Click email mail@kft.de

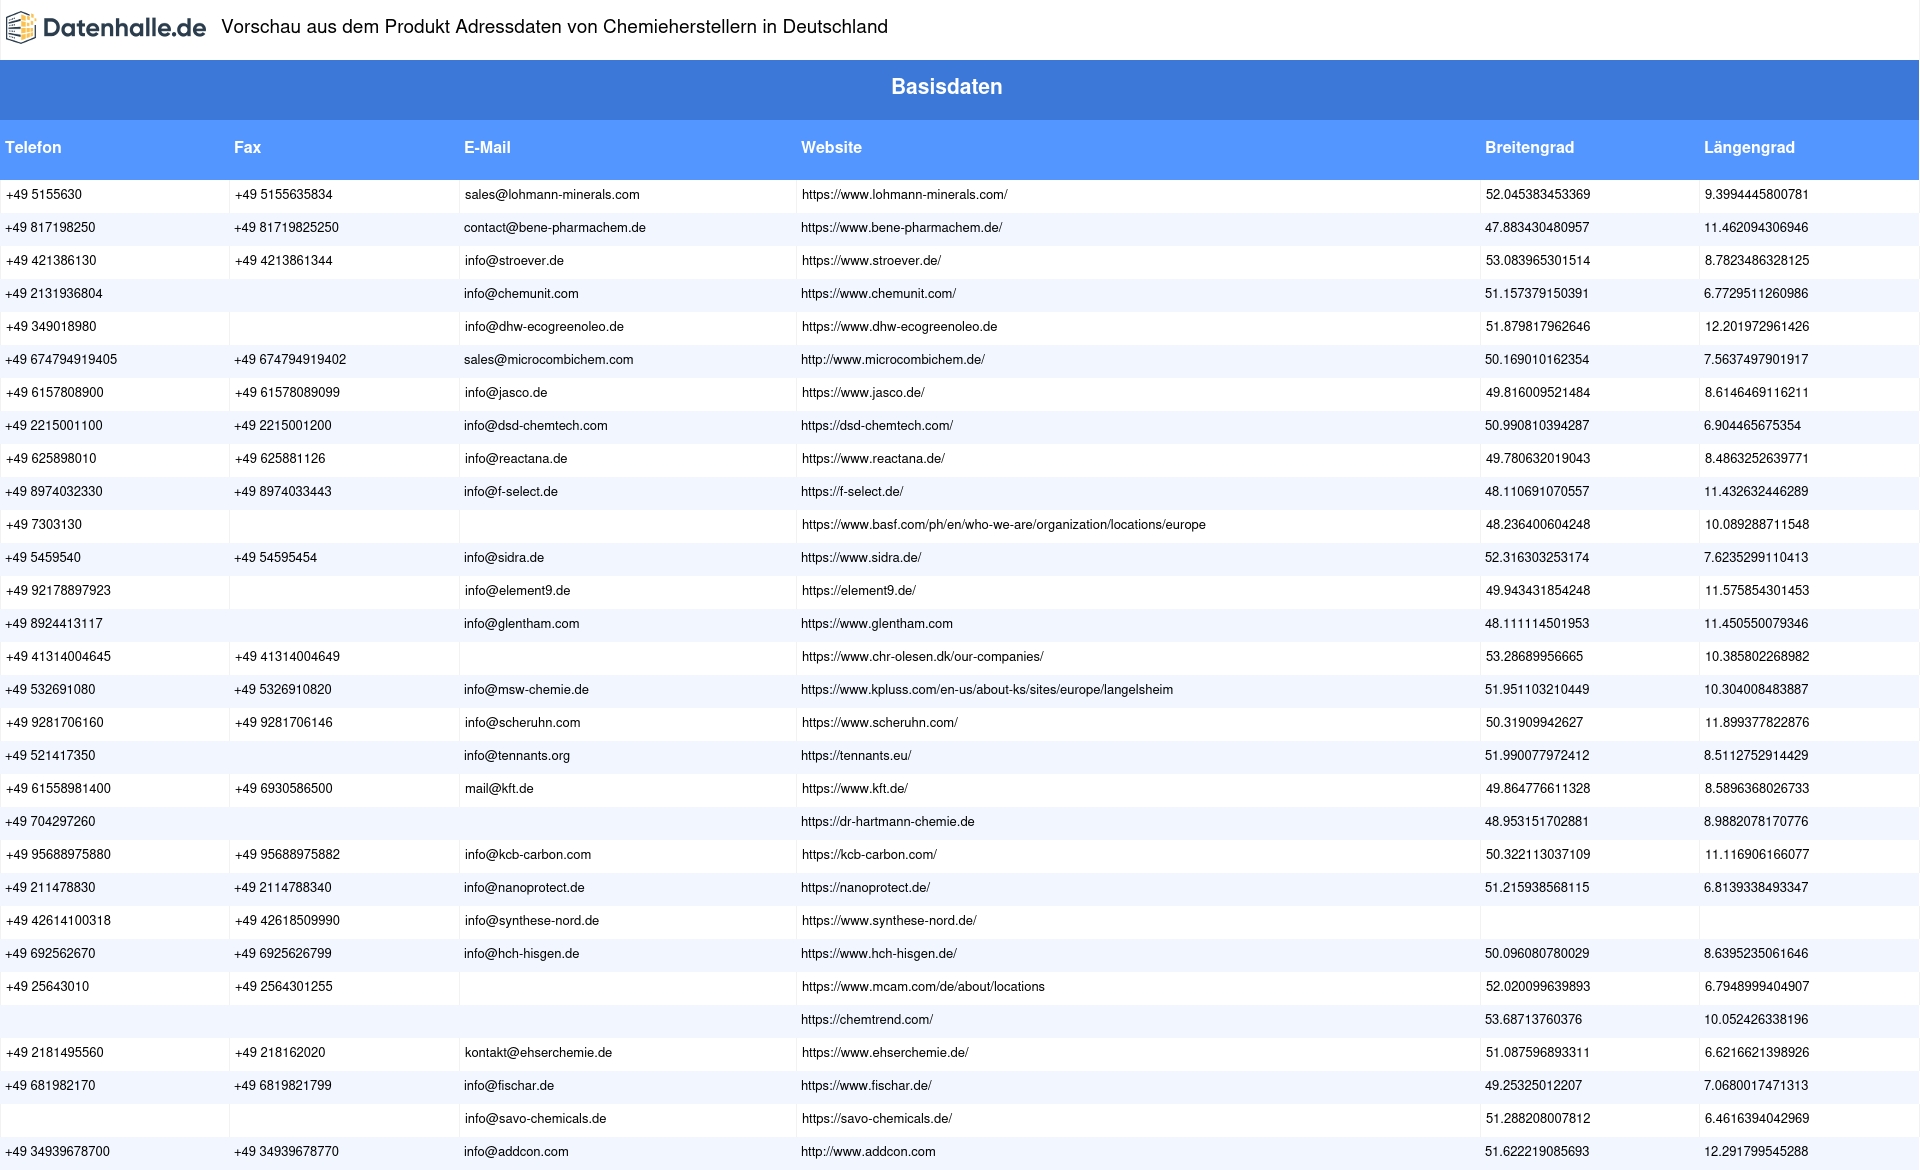pos(499,789)
